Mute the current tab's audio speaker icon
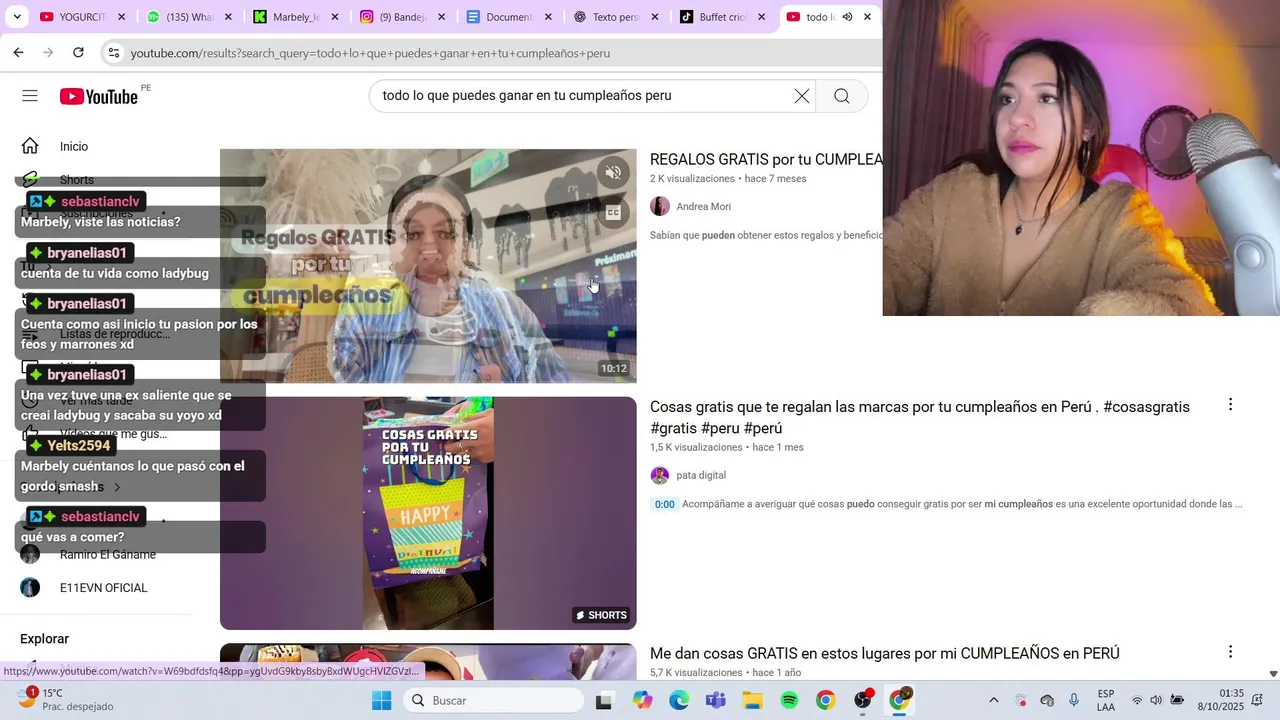This screenshot has width=1280, height=720. click(x=847, y=17)
